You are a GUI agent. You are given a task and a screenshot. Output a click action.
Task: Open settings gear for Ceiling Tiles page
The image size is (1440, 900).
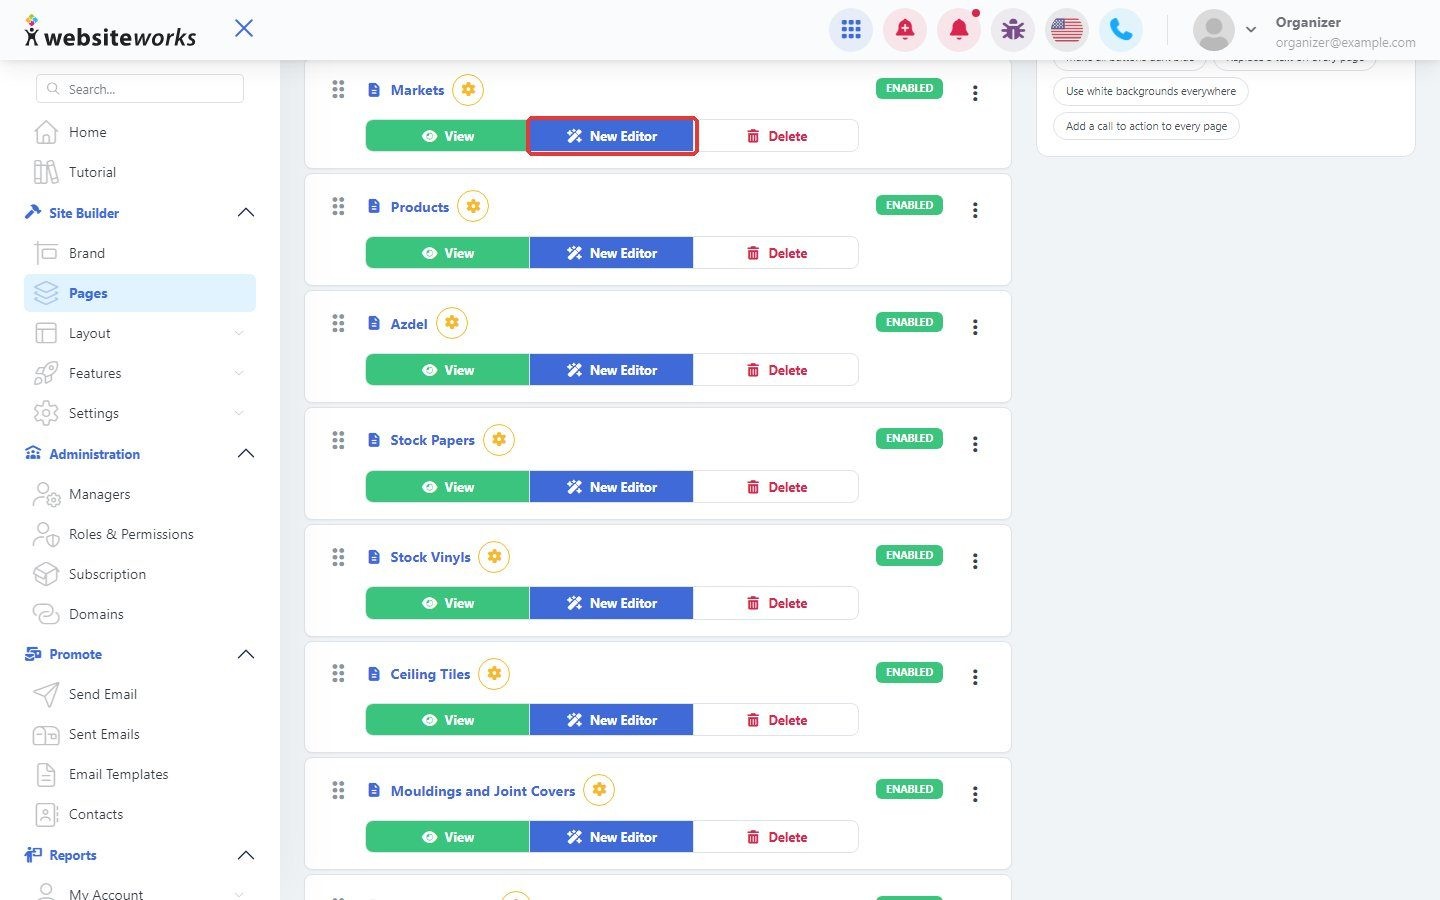tap(494, 674)
